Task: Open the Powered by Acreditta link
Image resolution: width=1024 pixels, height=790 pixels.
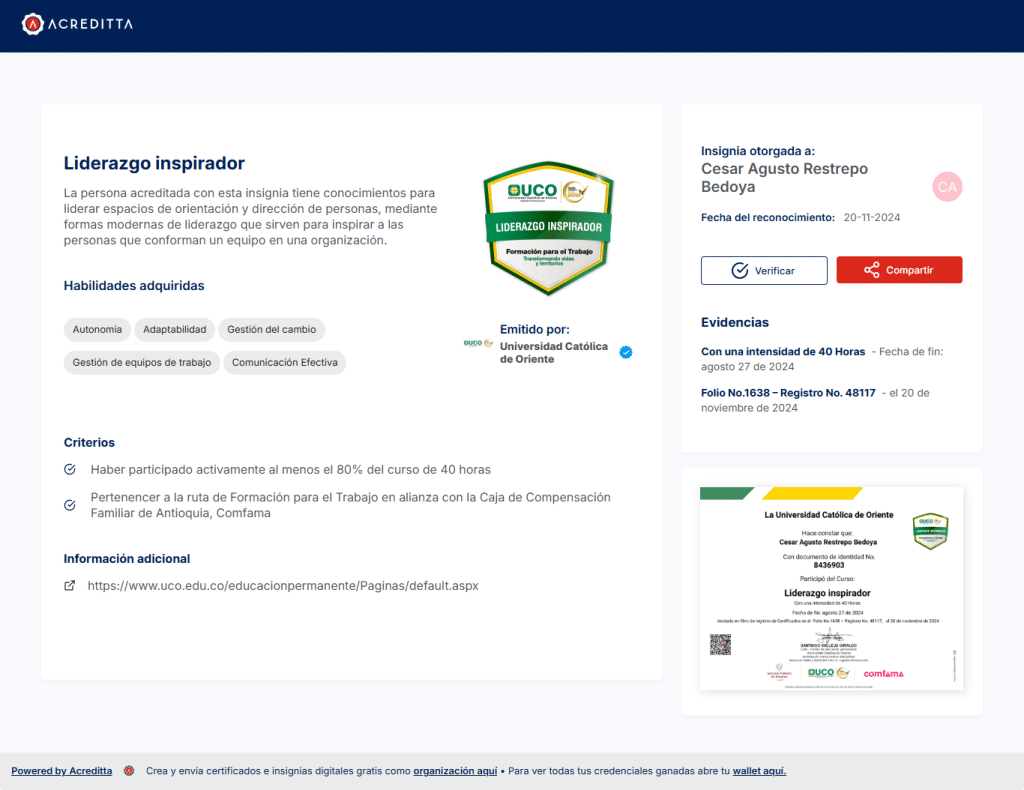Action: click(x=61, y=771)
